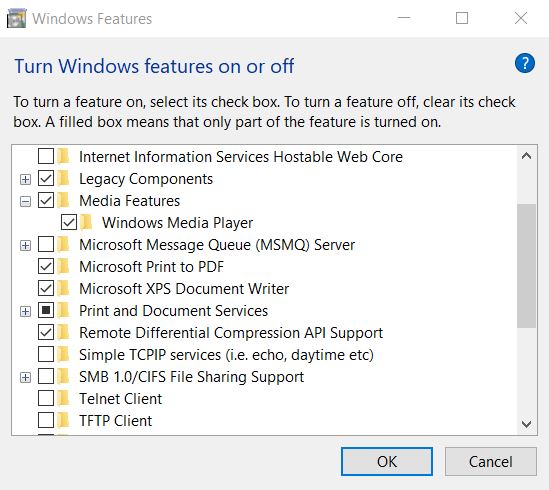The image size is (549, 490).
Task: Enable Internet Information Services Hostable Web Core checkbox
Action: click(x=46, y=156)
